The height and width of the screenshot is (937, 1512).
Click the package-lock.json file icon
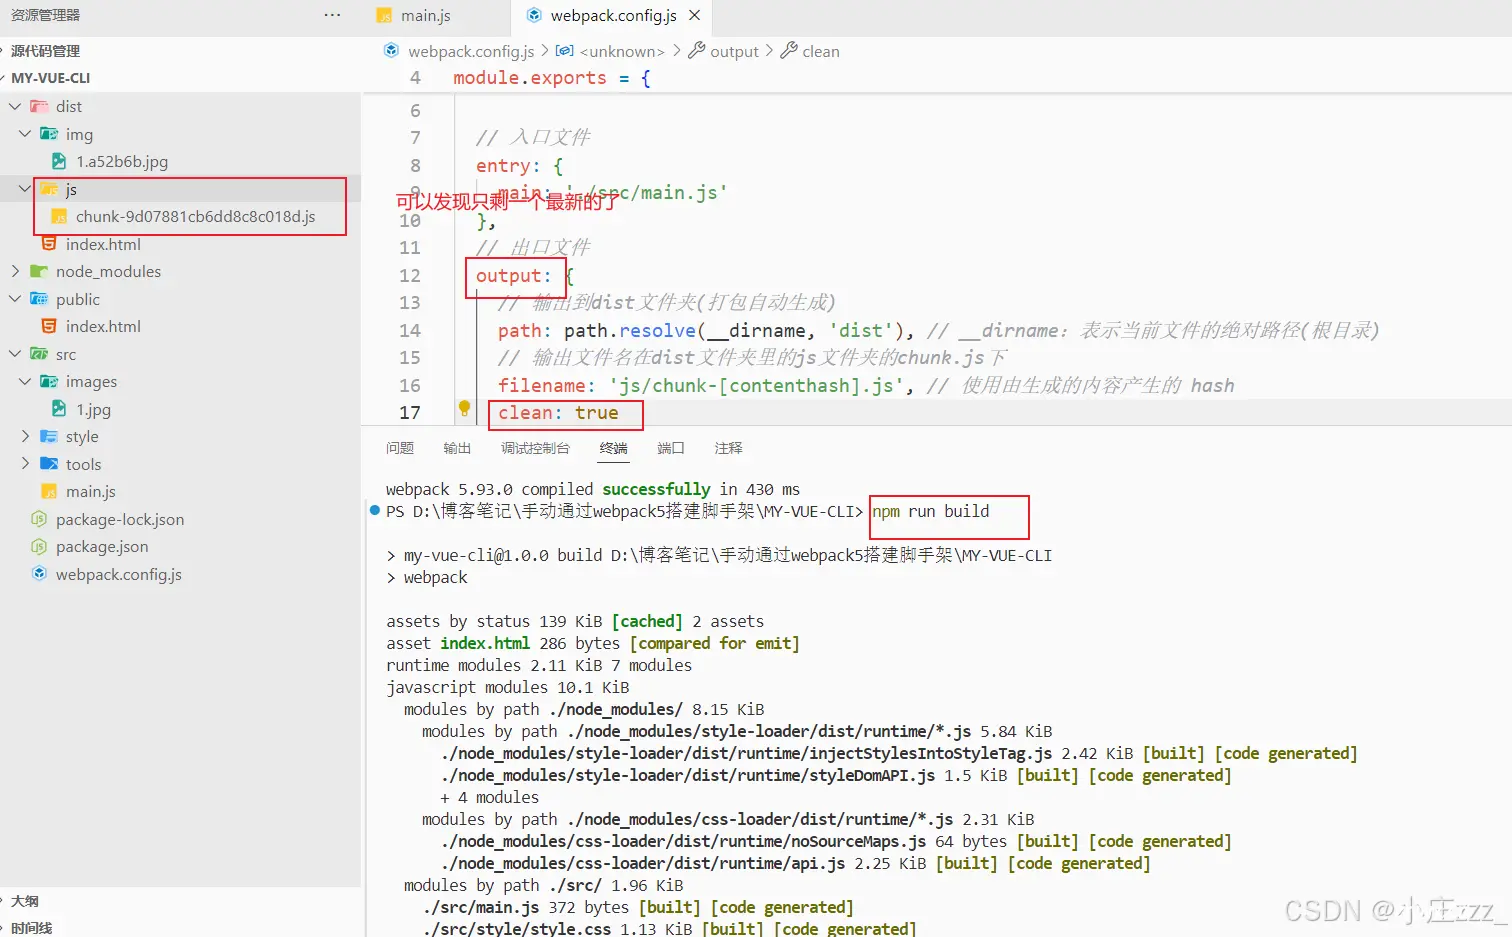tap(39, 519)
